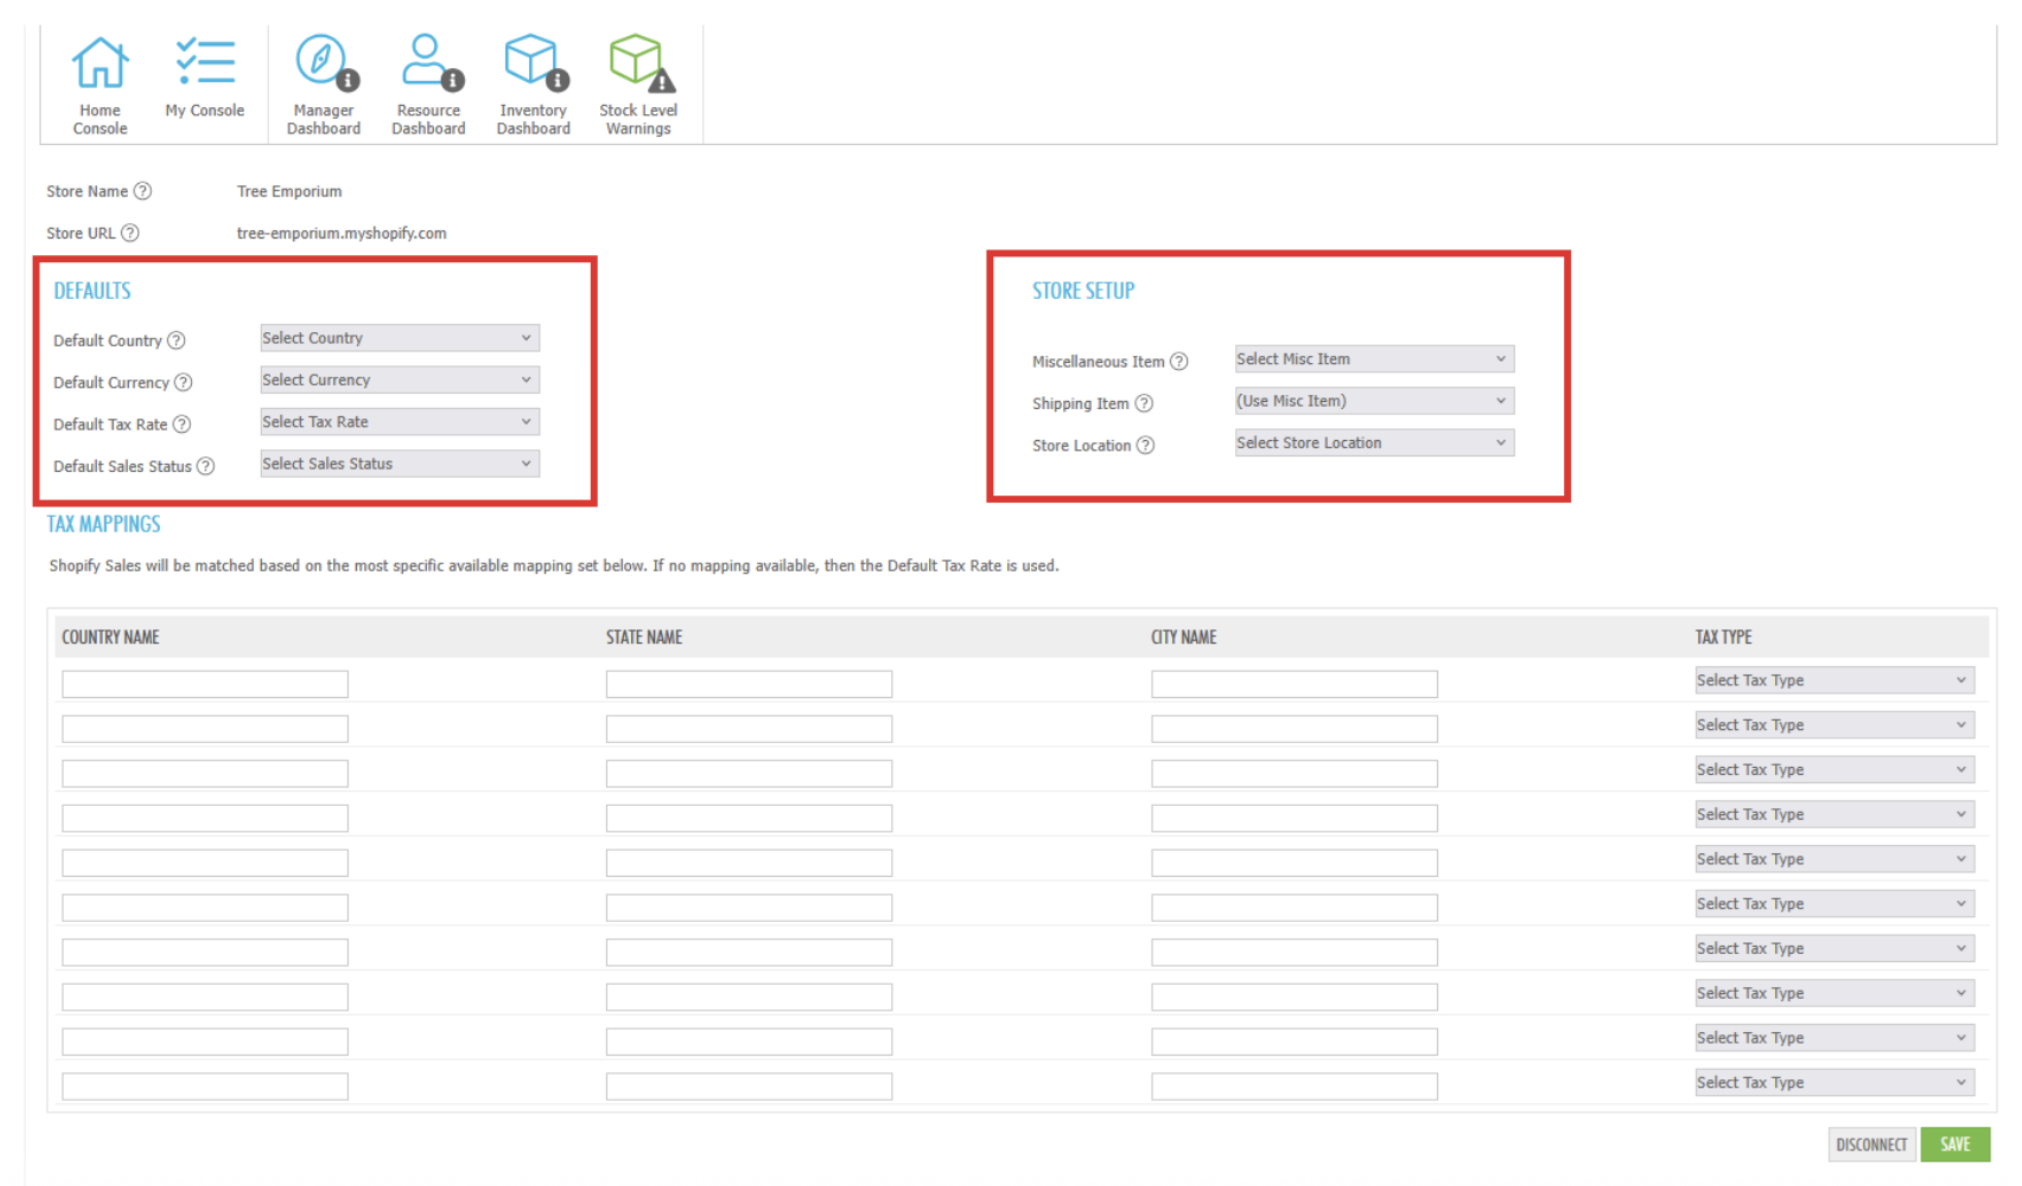Image resolution: width=2022 pixels, height=1186 pixels.
Task: Click help icon beside Default Tax Rate
Action: [x=182, y=424]
